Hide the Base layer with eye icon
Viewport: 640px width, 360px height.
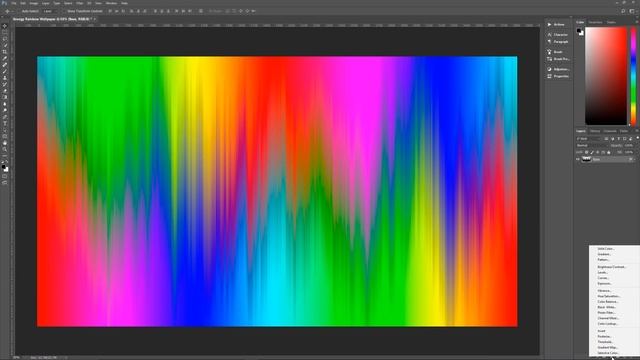[578, 159]
